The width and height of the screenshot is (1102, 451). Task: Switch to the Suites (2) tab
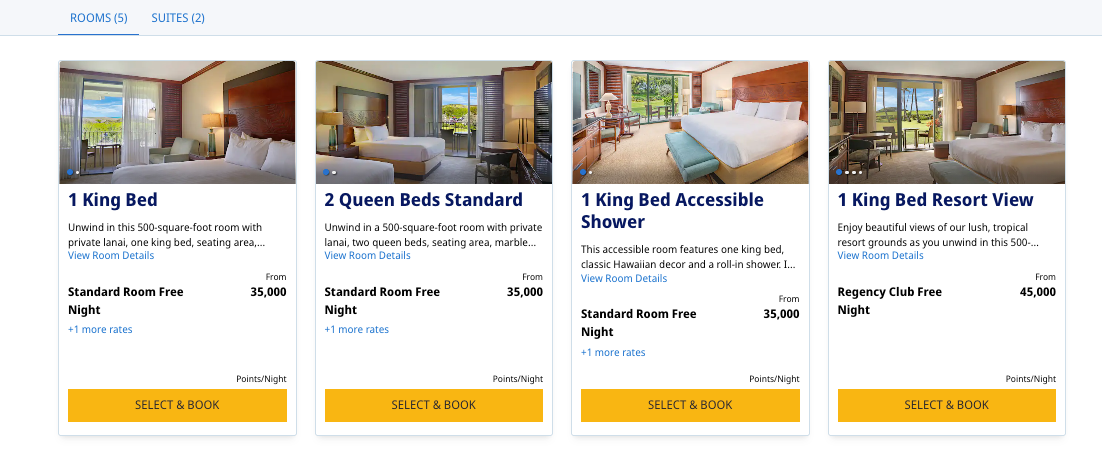pos(178,18)
